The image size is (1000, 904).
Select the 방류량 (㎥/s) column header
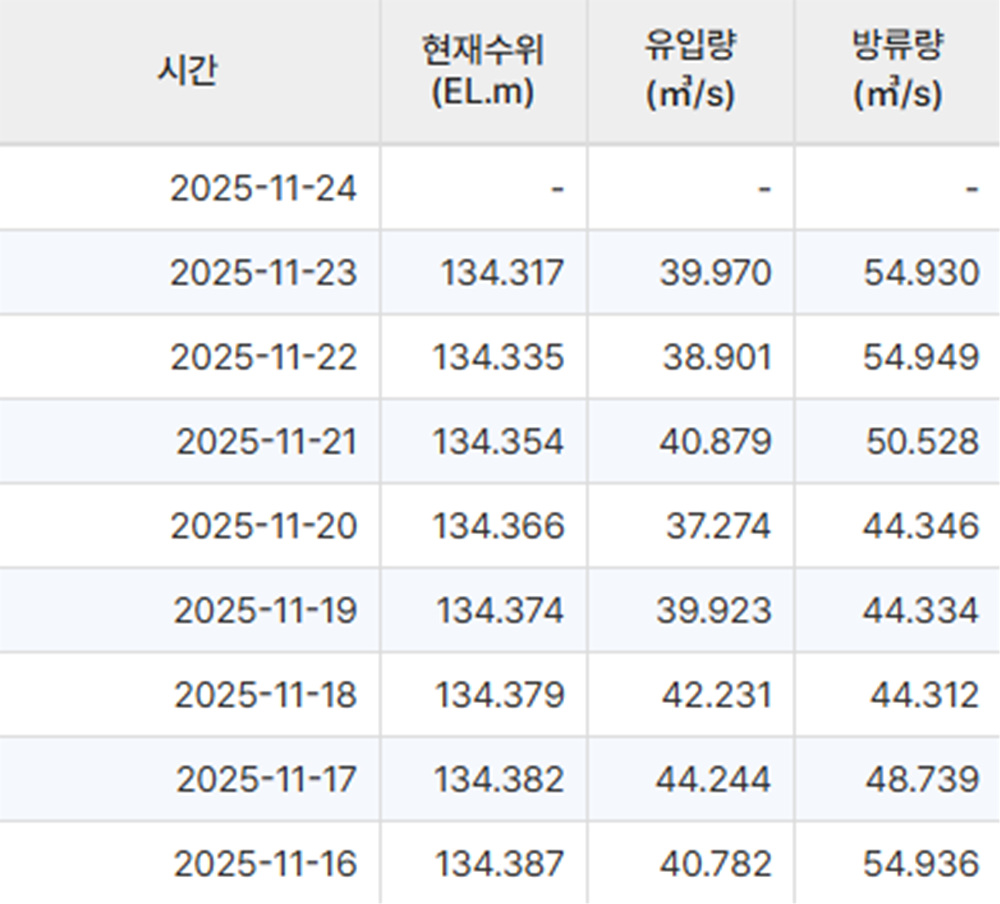897,72
